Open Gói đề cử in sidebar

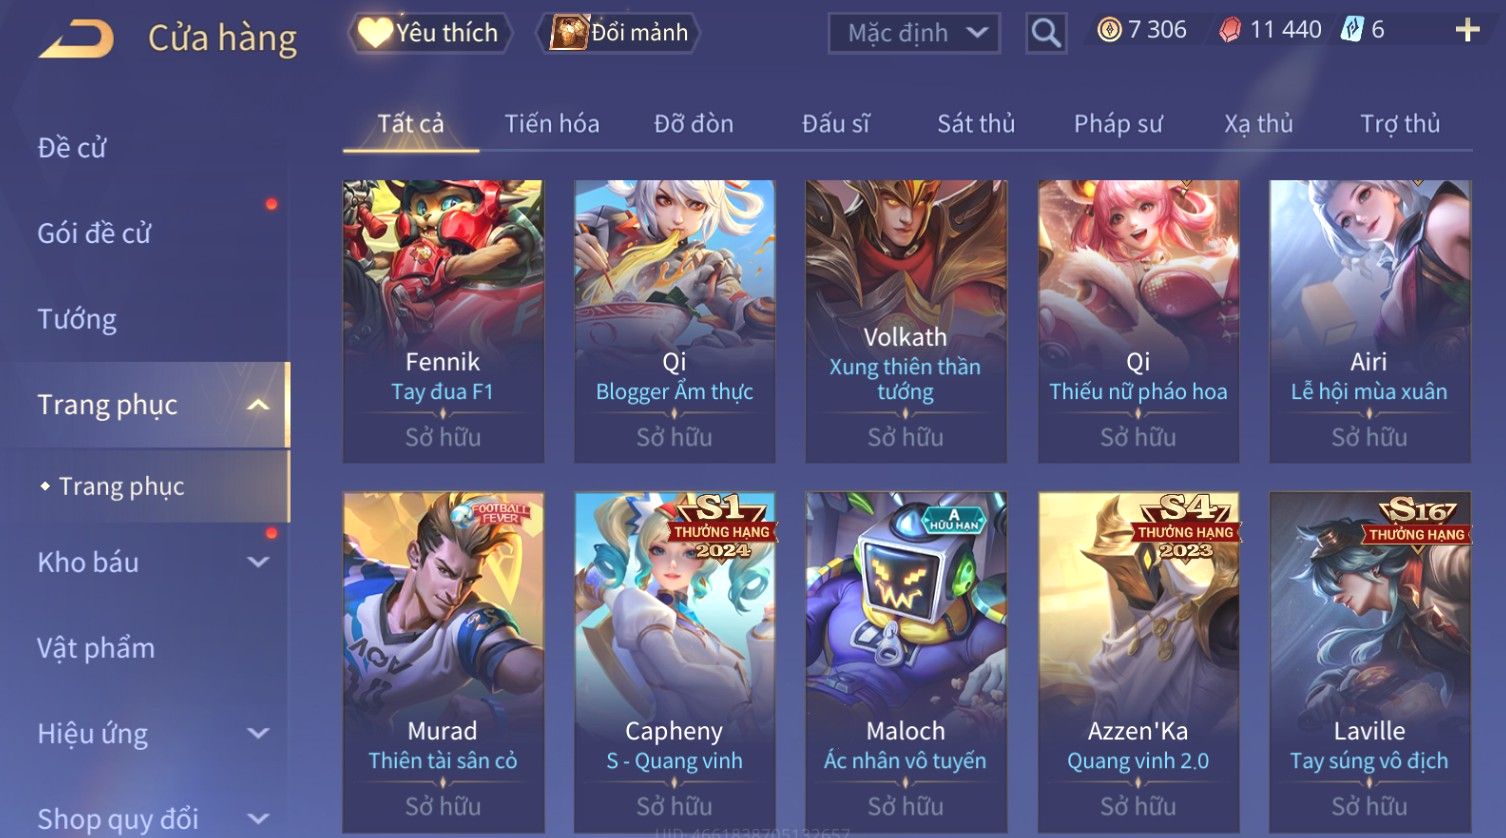click(x=94, y=233)
